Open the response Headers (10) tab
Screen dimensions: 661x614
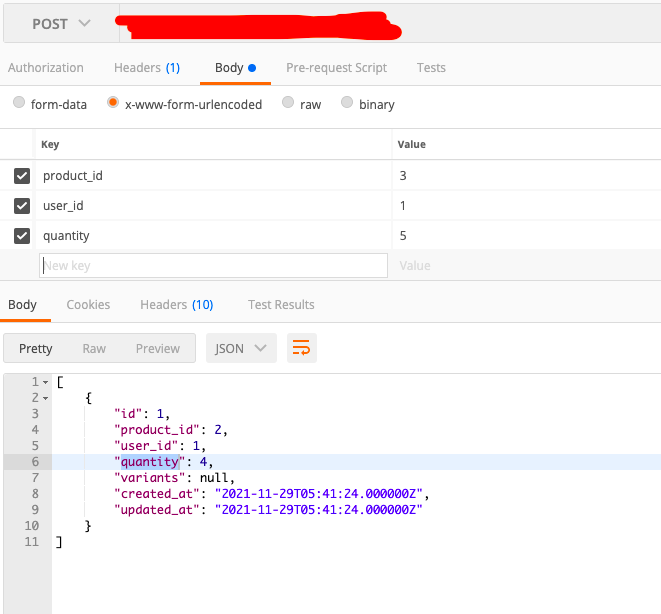click(x=177, y=305)
